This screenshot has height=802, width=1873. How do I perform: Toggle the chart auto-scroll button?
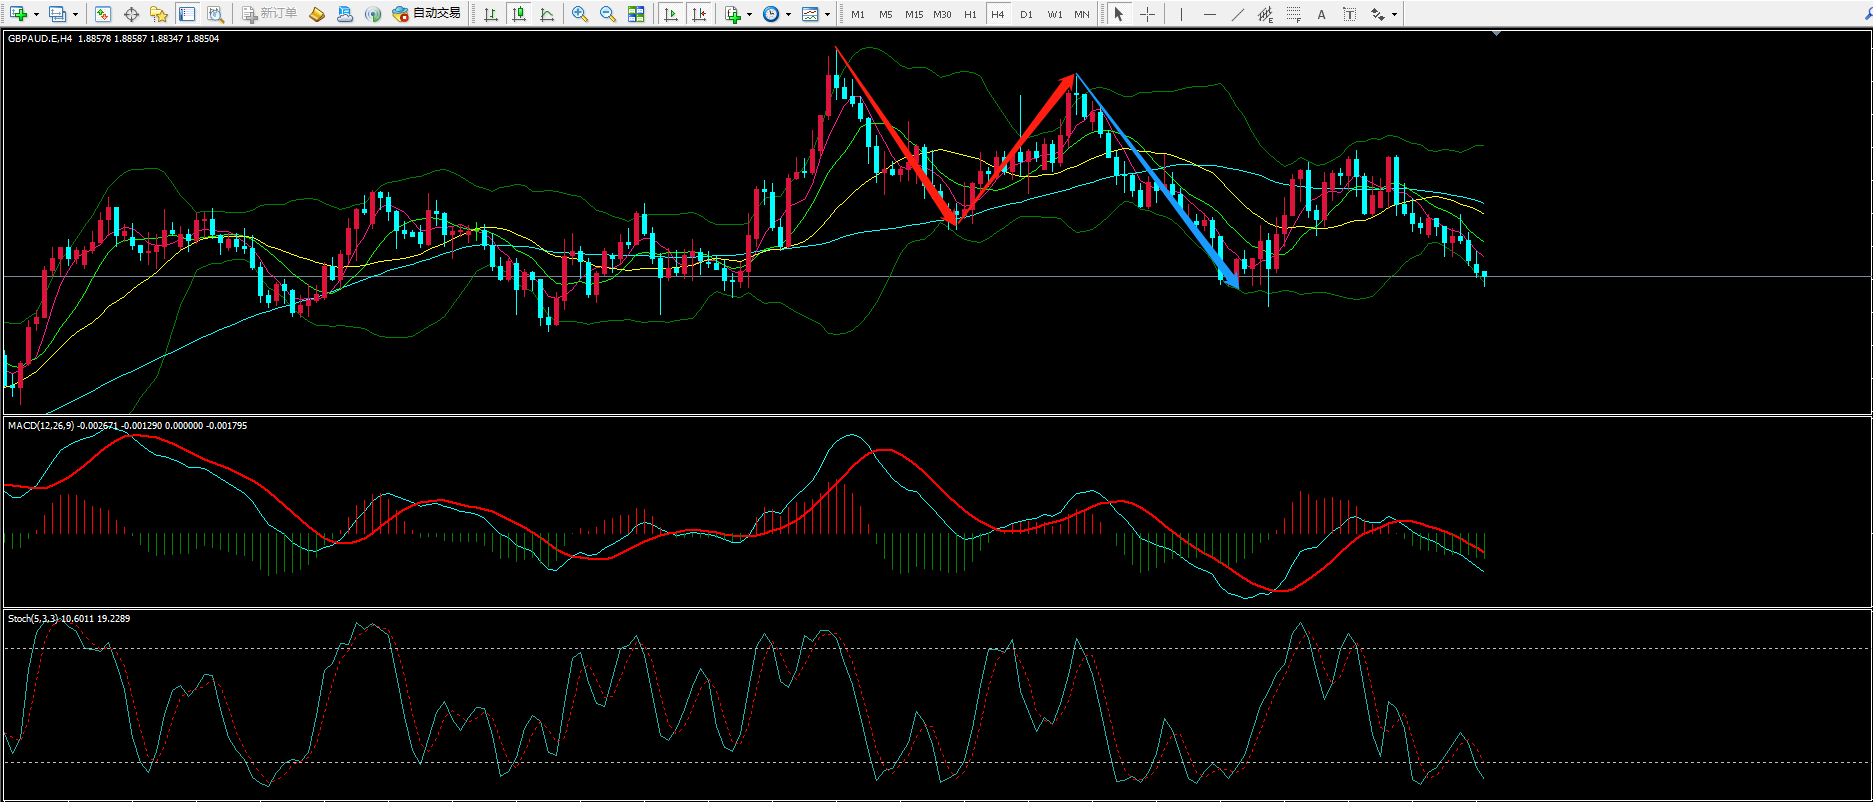pos(671,14)
